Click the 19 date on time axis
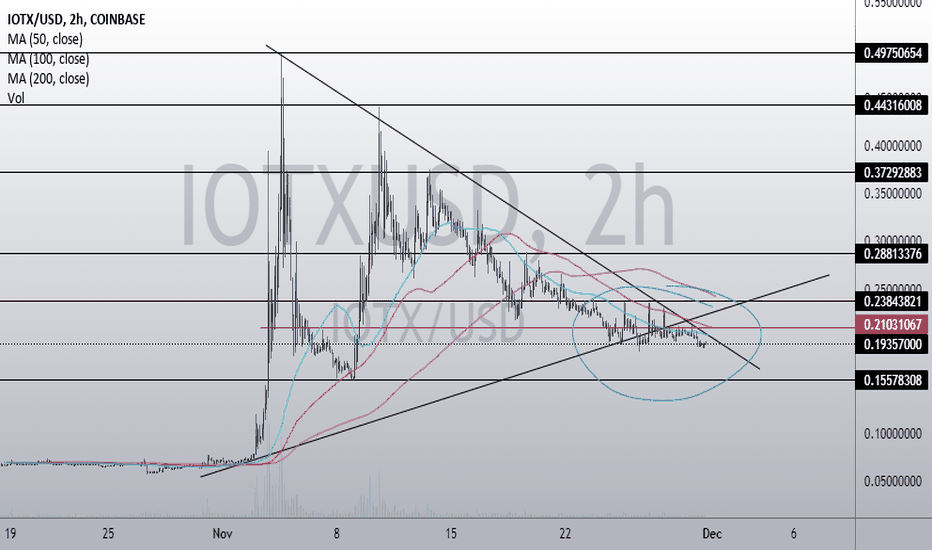The height and width of the screenshot is (550, 932). tap(10, 534)
